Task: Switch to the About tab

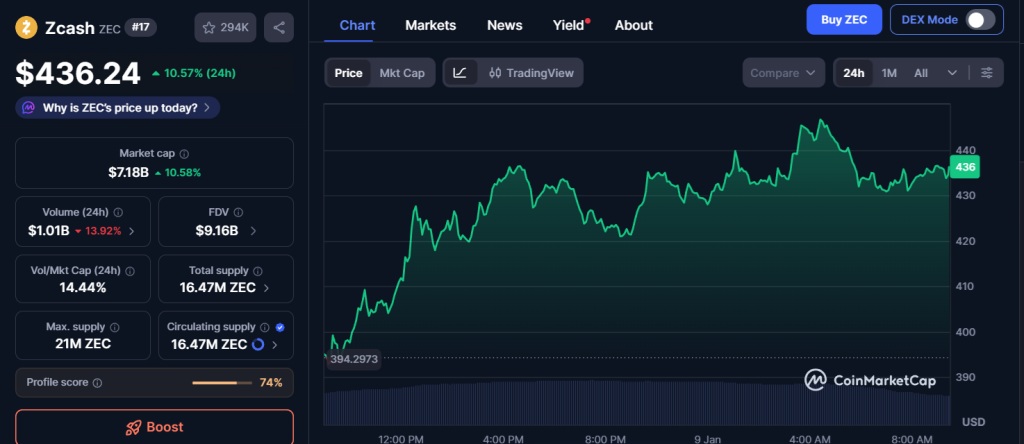Action: [633, 25]
